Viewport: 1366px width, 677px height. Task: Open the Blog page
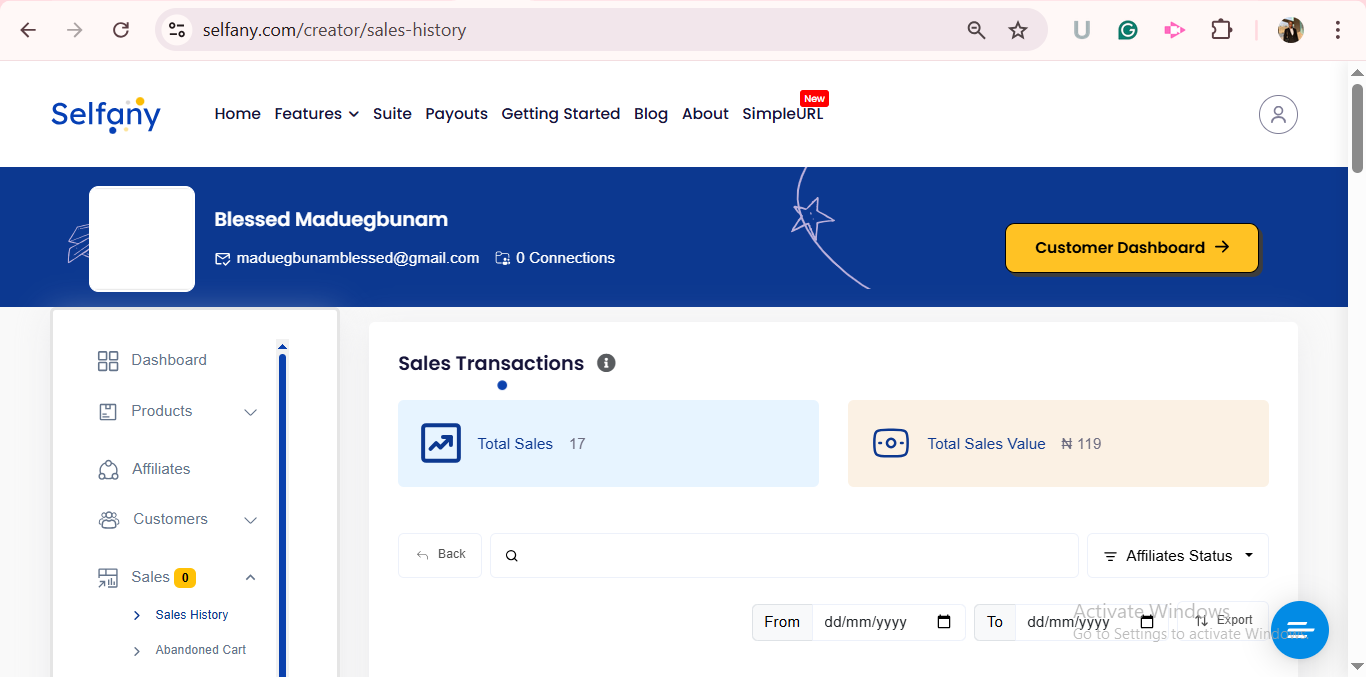click(651, 114)
